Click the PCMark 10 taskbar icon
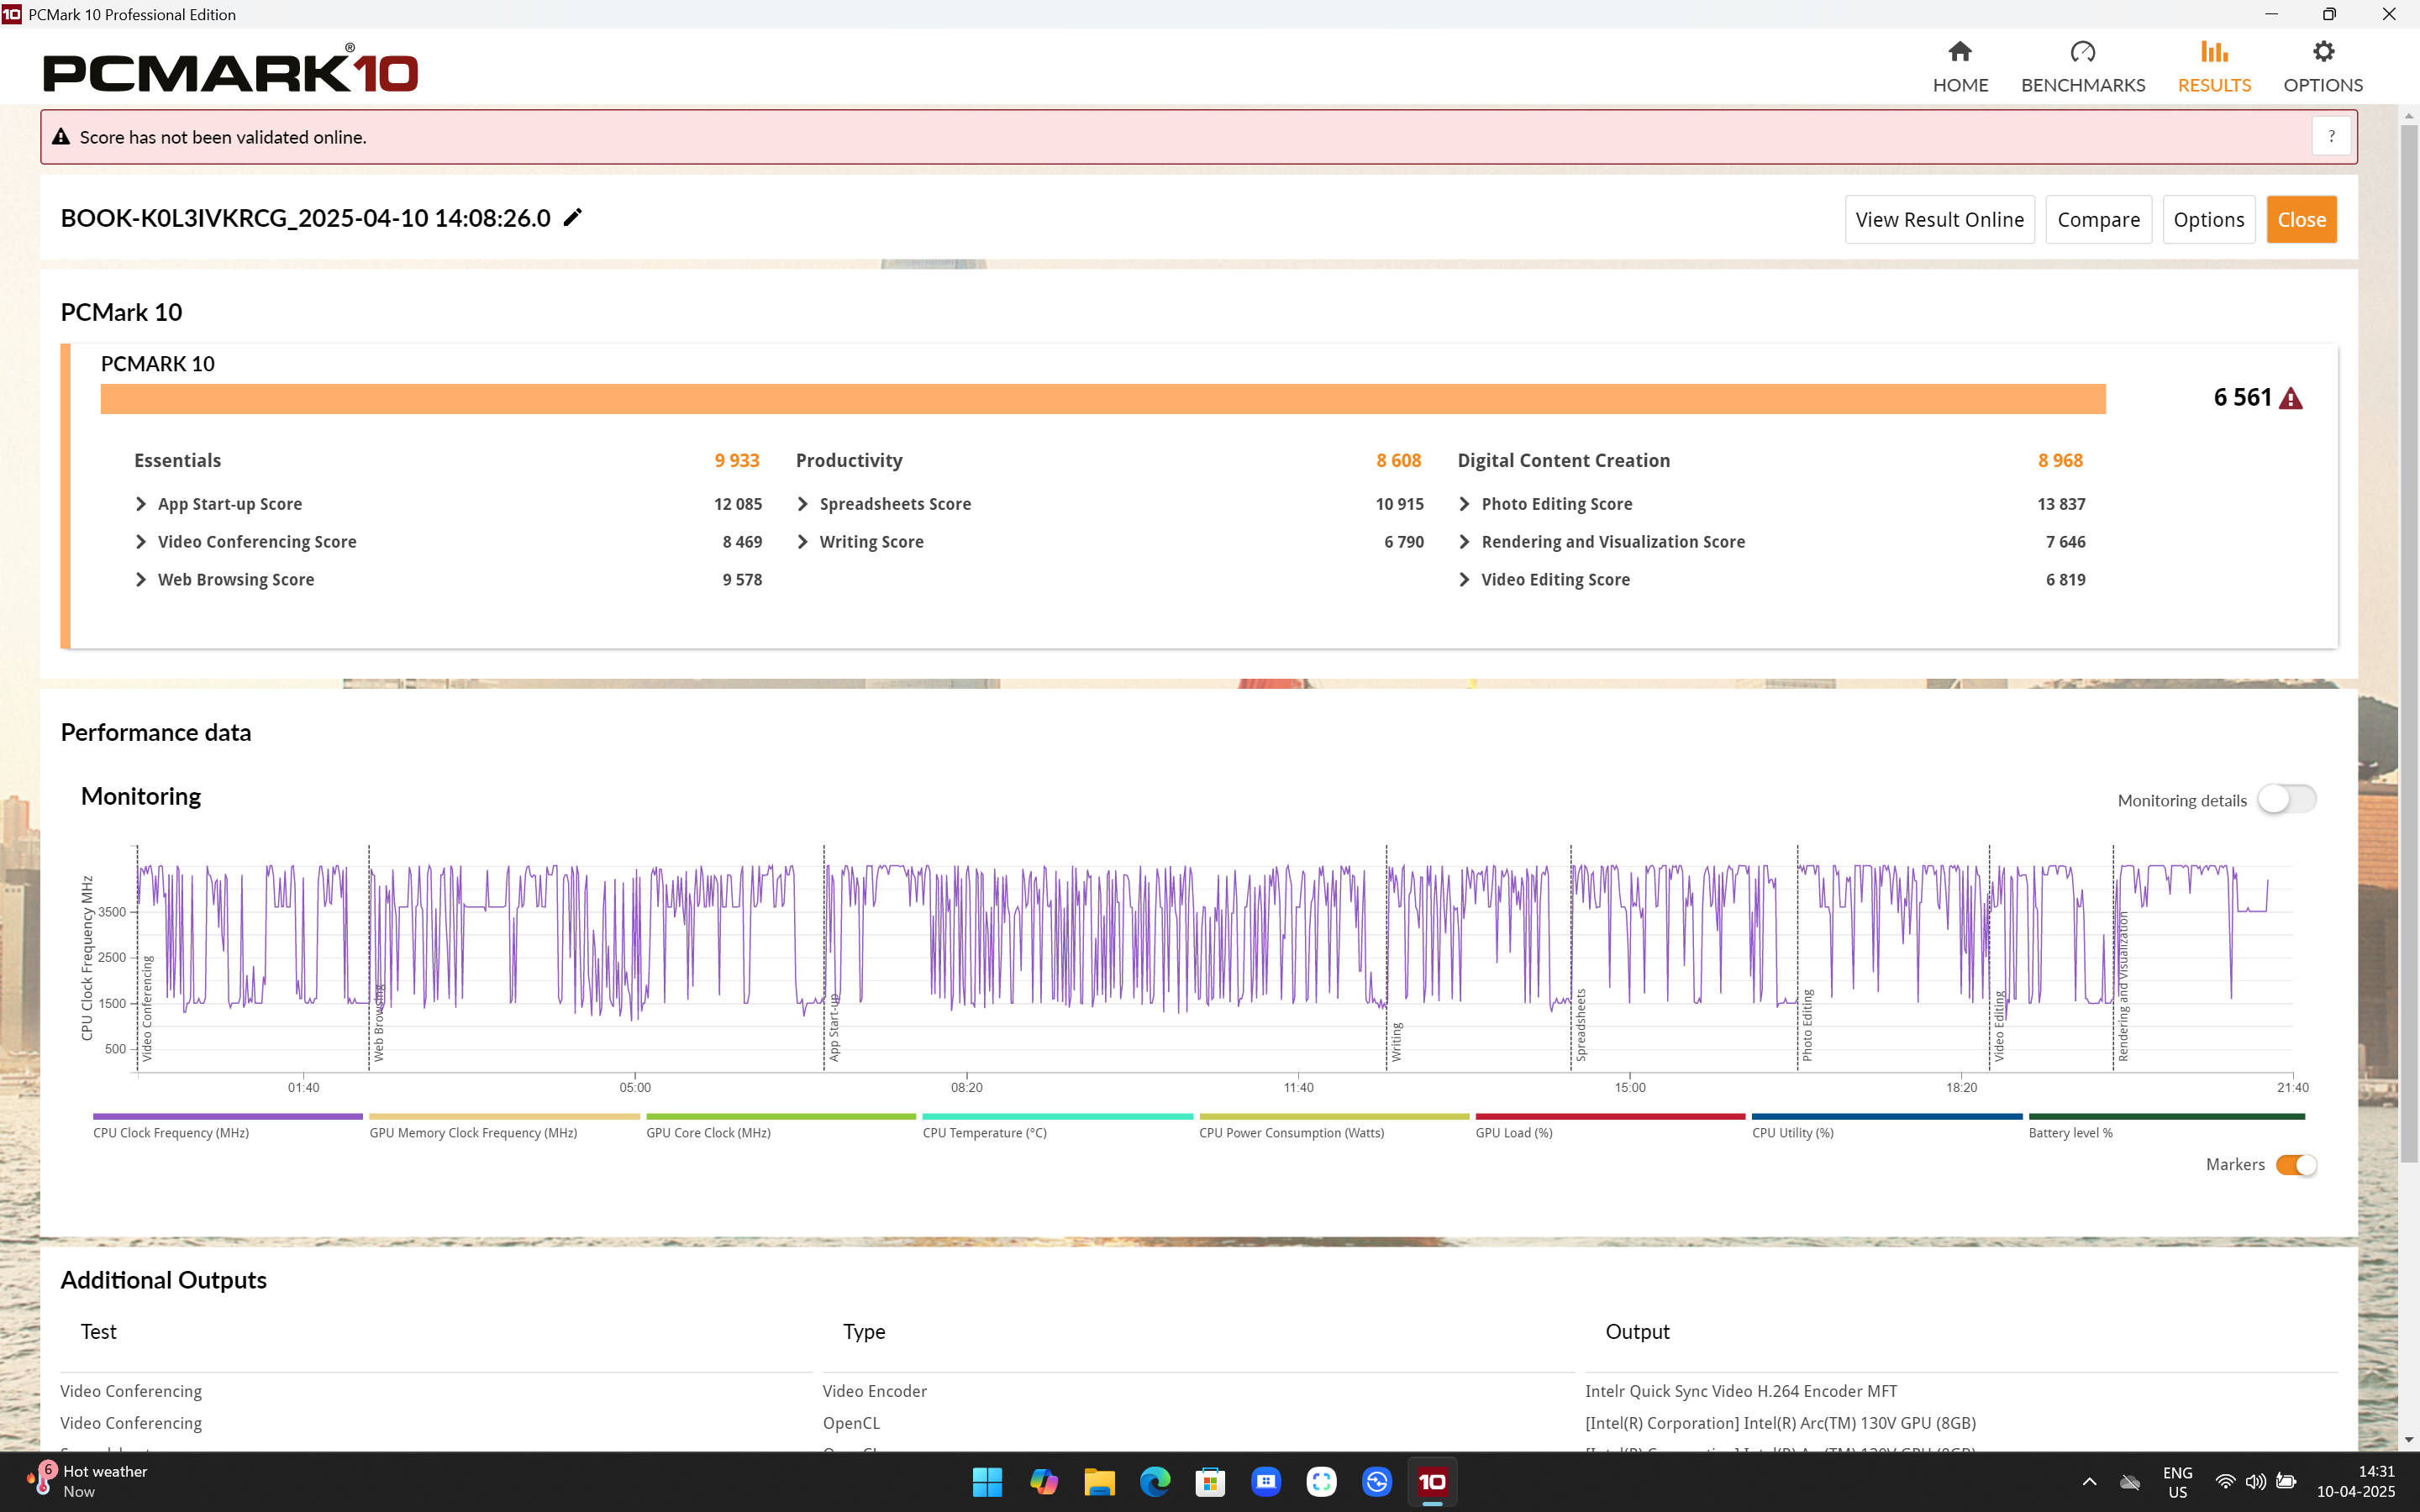2420x1512 pixels. (1432, 1482)
